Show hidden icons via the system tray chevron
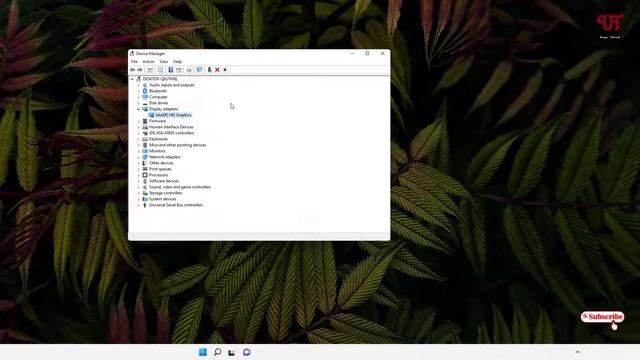640x360 pixels. (x=577, y=352)
